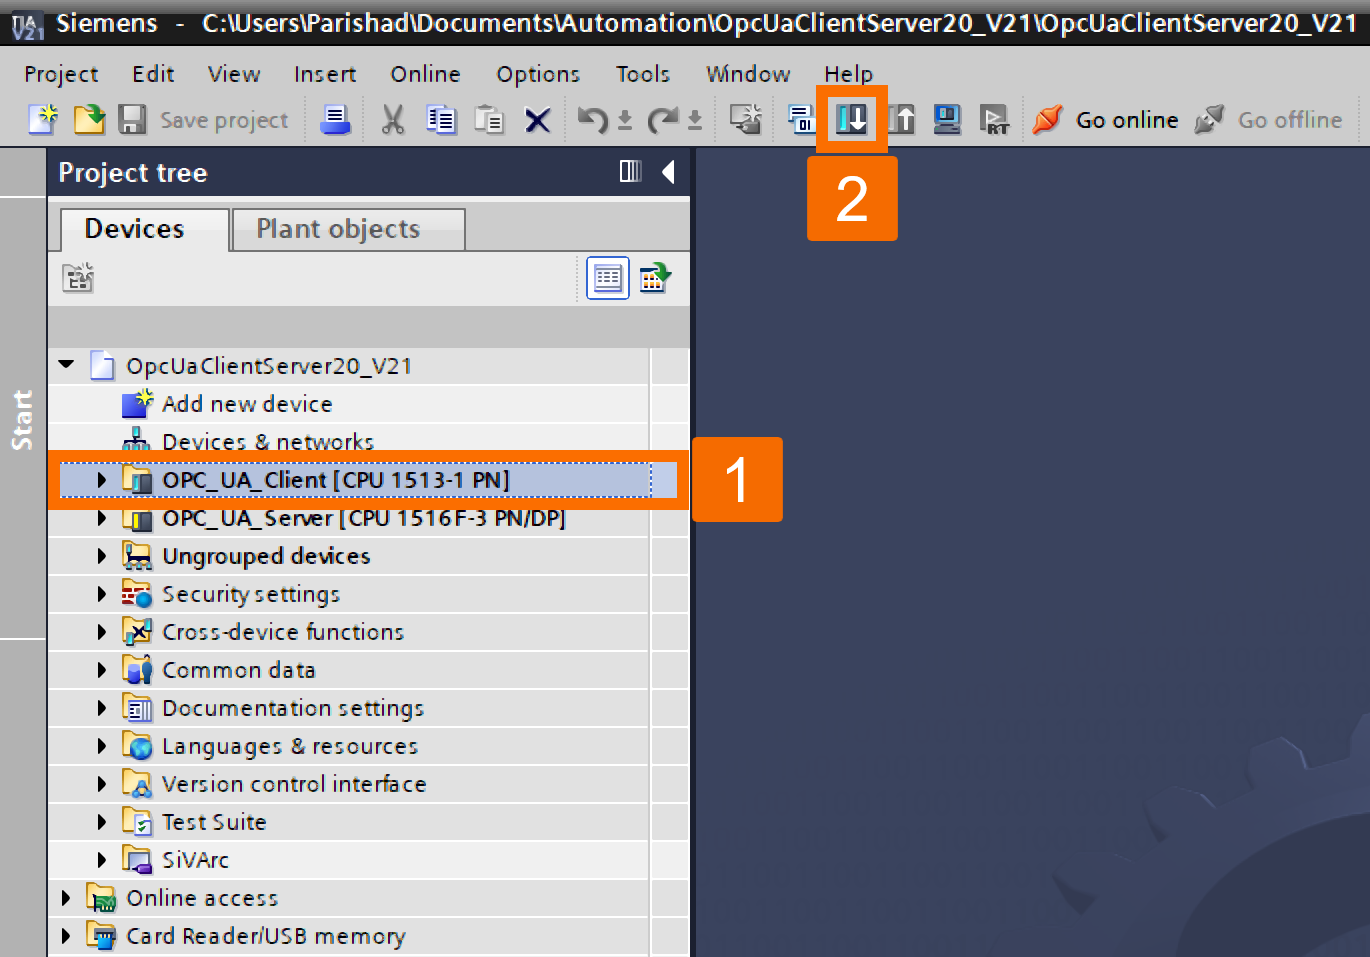Click the project tree top-left toolbar icon
Screen dimensions: 1370x957
click(x=78, y=277)
